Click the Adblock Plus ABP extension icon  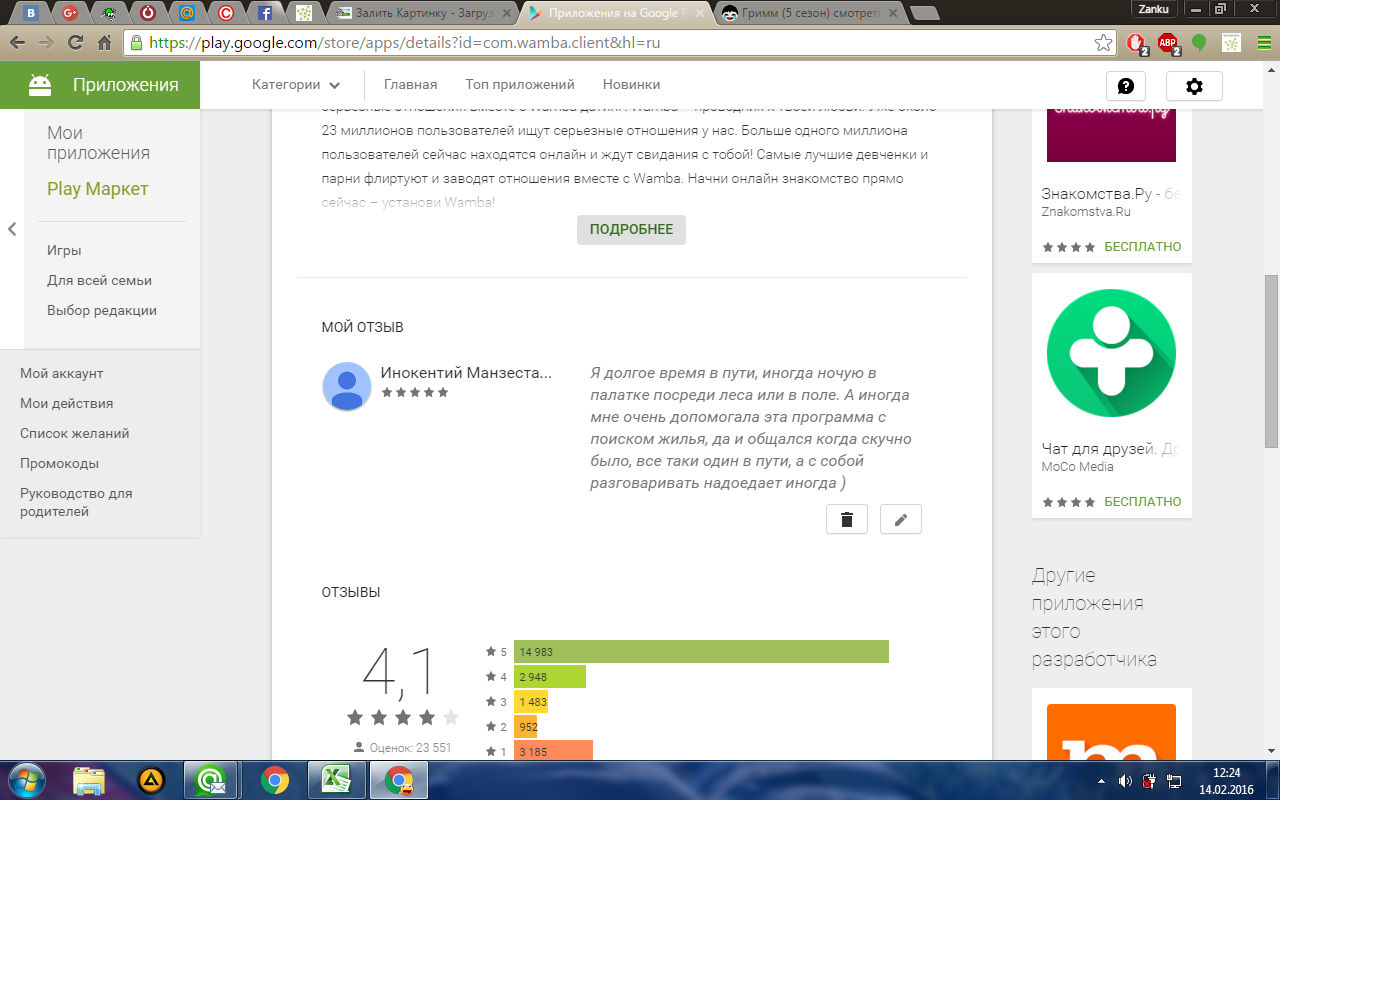(x=1167, y=43)
